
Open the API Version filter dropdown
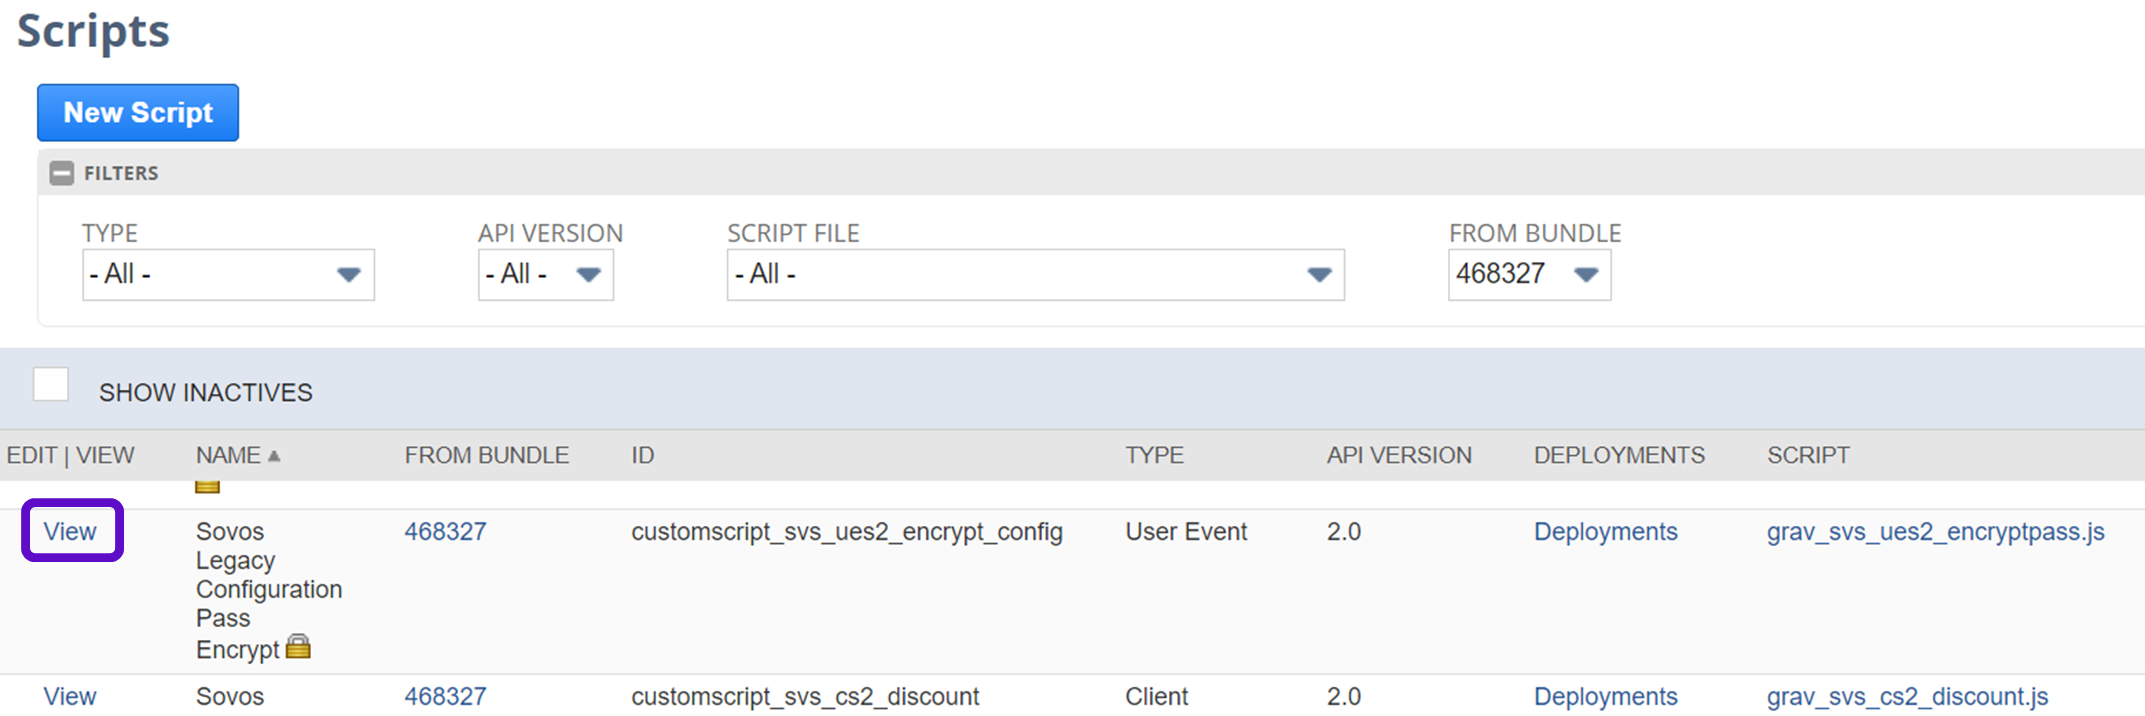tap(545, 274)
